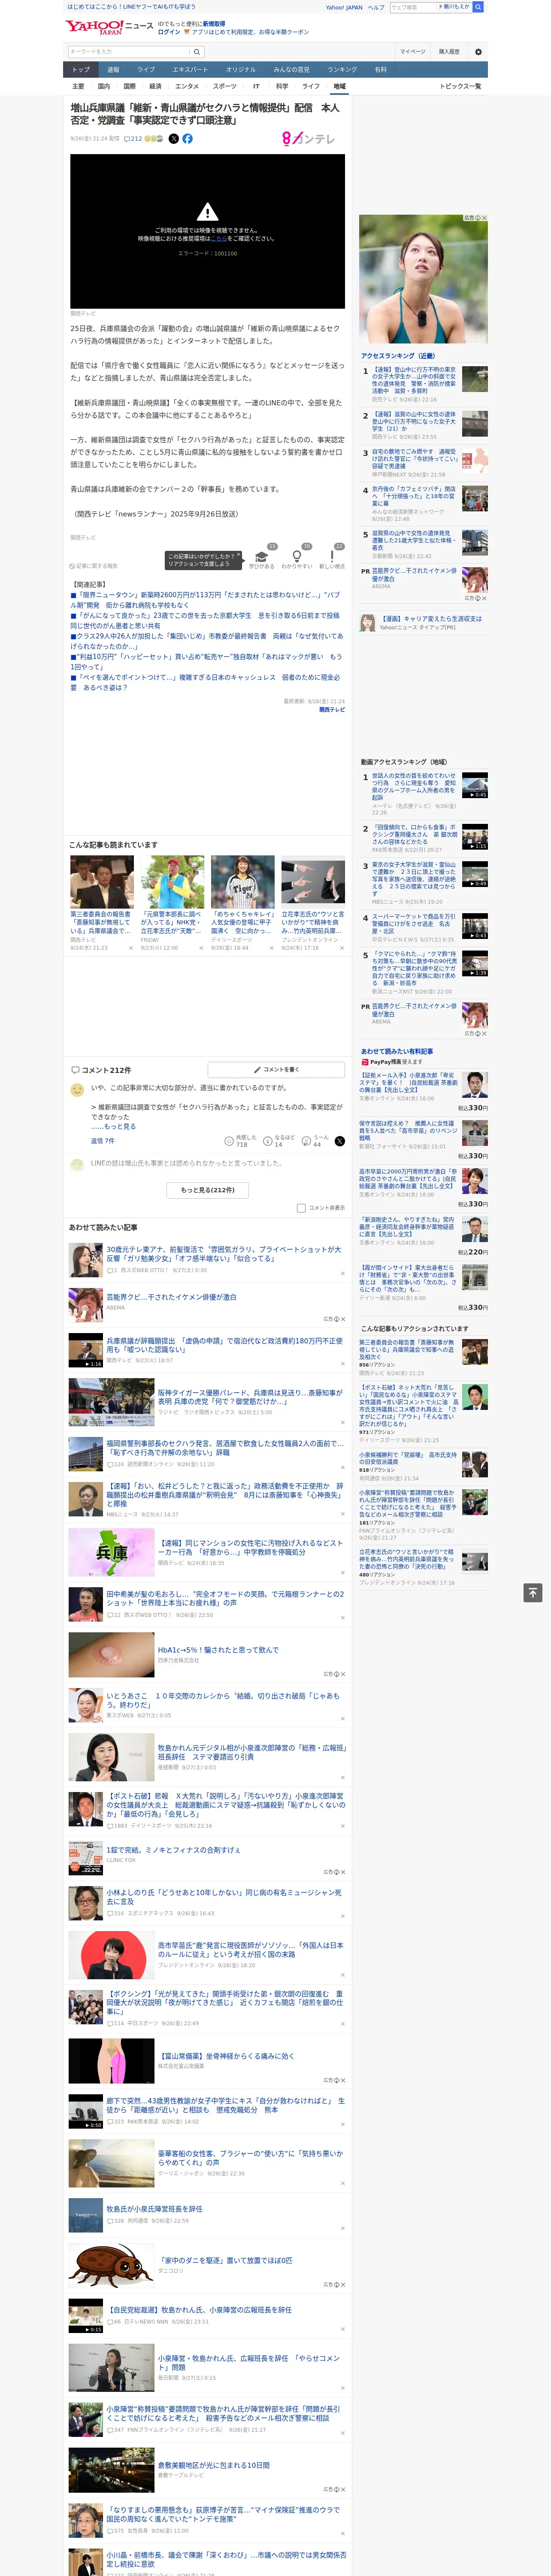
Task: Share the article on Facebook
Action: tap(187, 139)
